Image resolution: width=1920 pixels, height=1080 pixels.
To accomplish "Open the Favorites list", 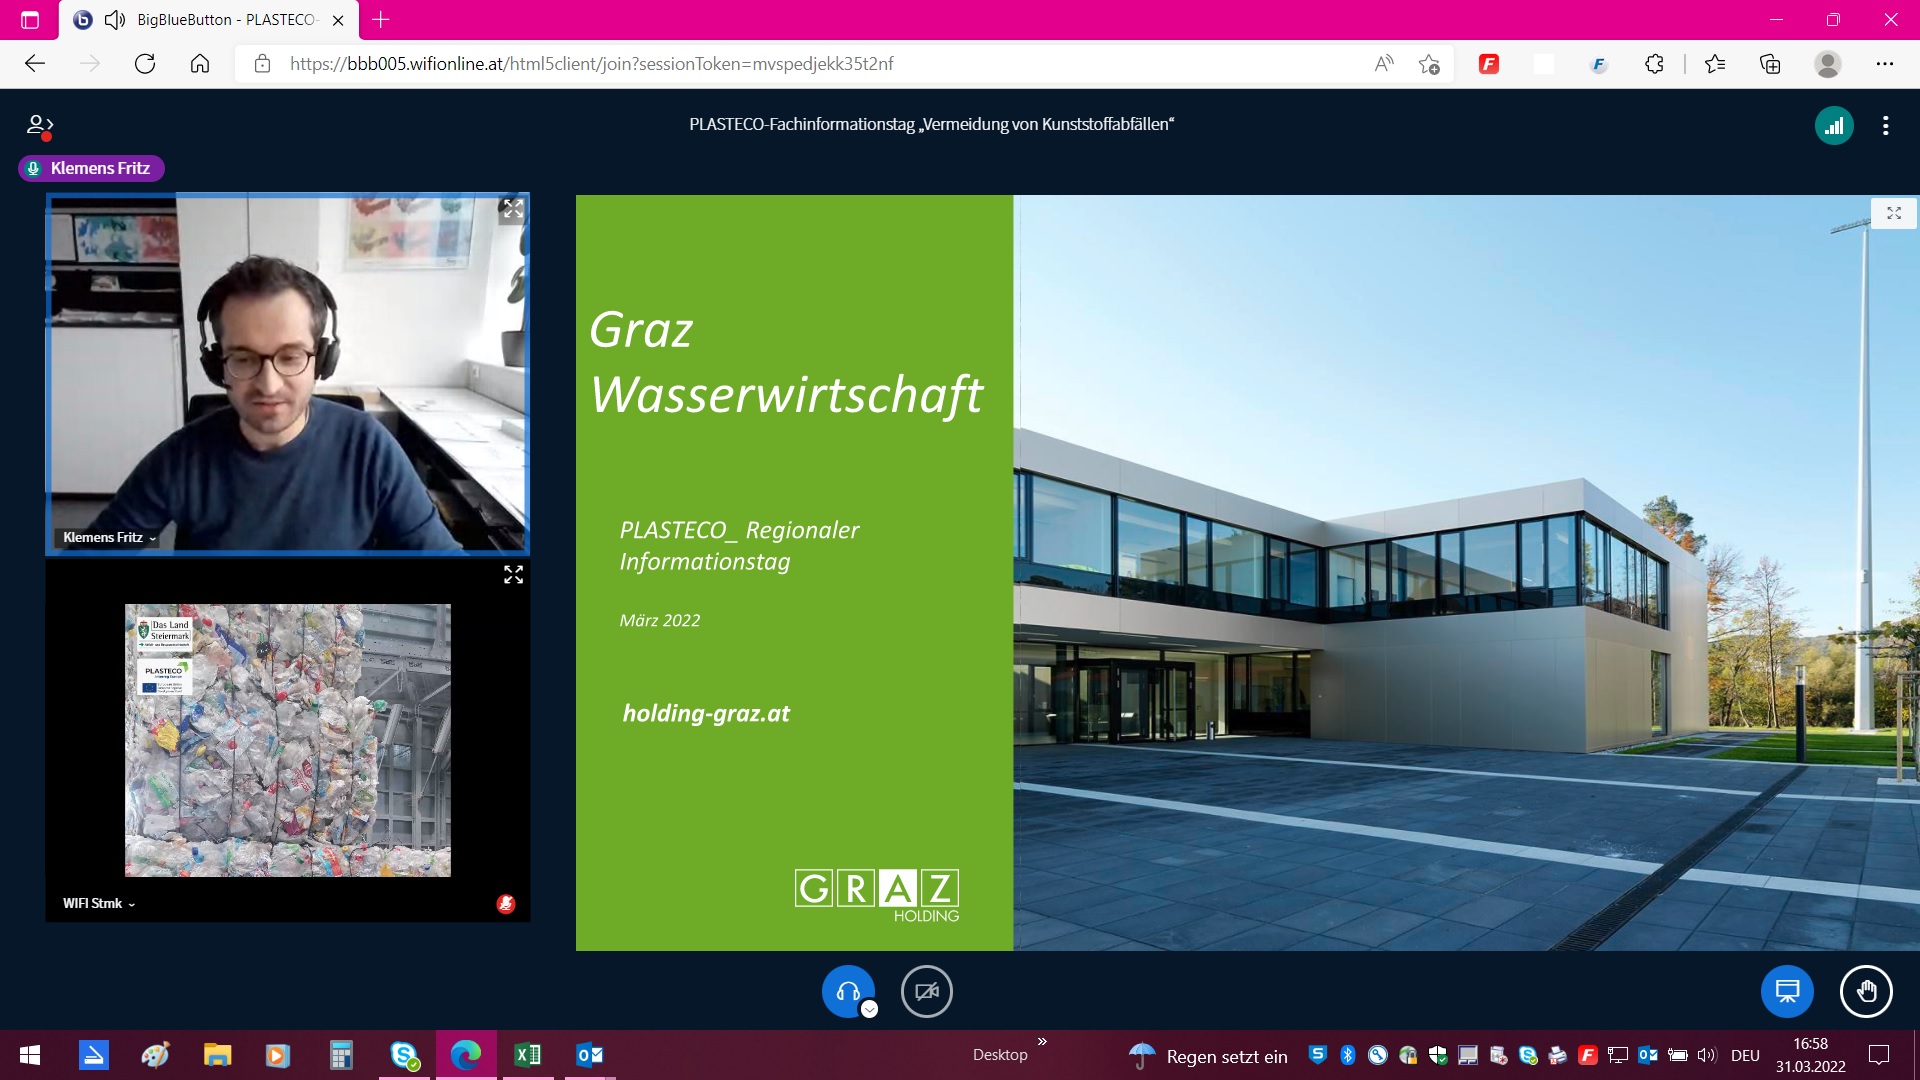I will pos(1715,64).
